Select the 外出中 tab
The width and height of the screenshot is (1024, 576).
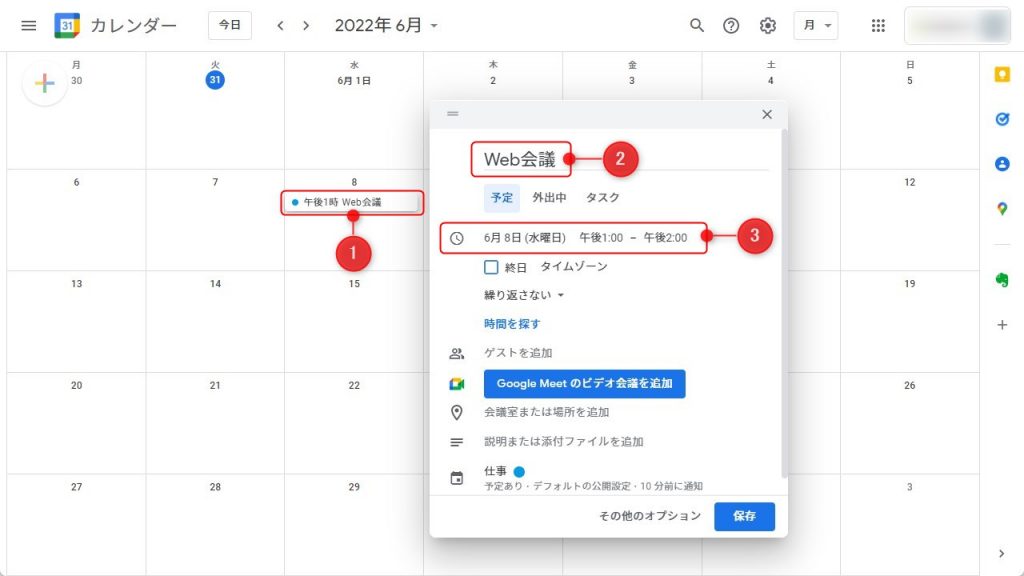coord(549,197)
